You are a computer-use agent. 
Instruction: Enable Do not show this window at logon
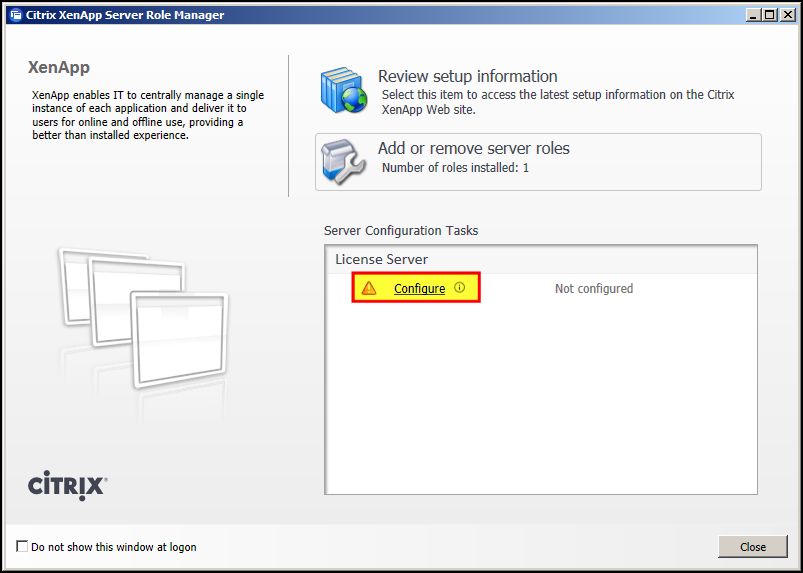click(22, 546)
